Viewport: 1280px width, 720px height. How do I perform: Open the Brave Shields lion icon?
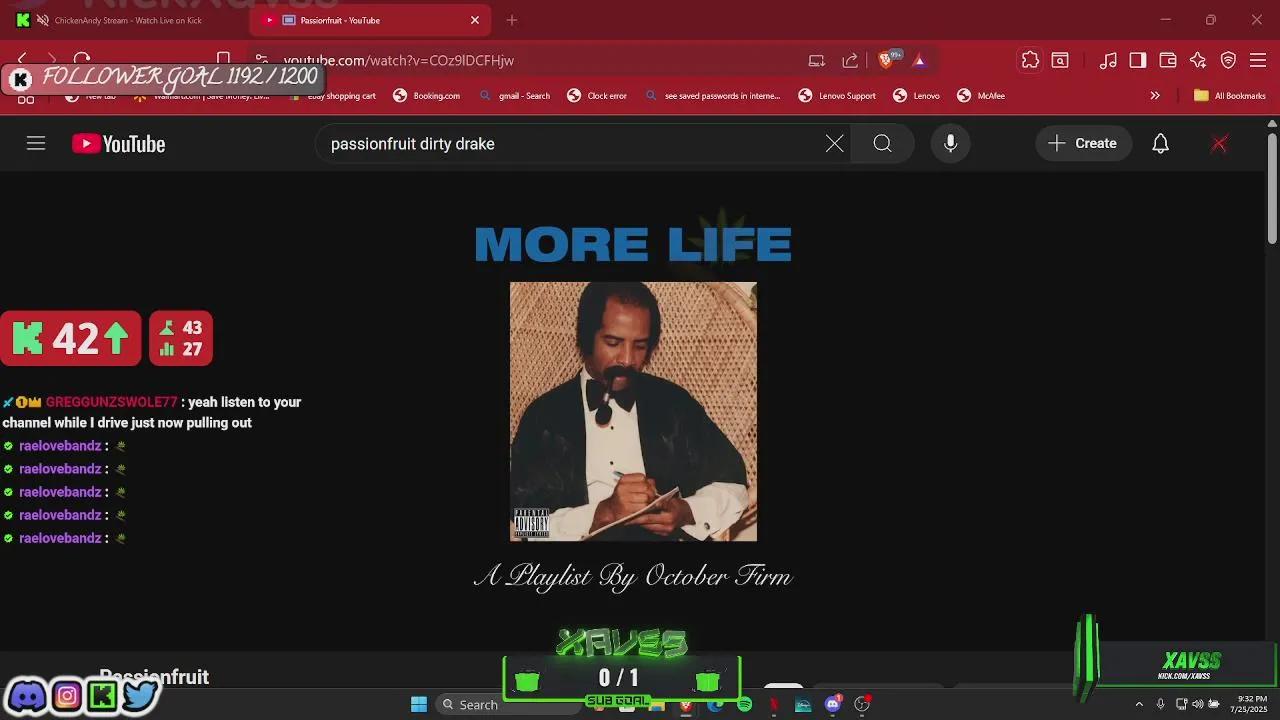coord(885,60)
